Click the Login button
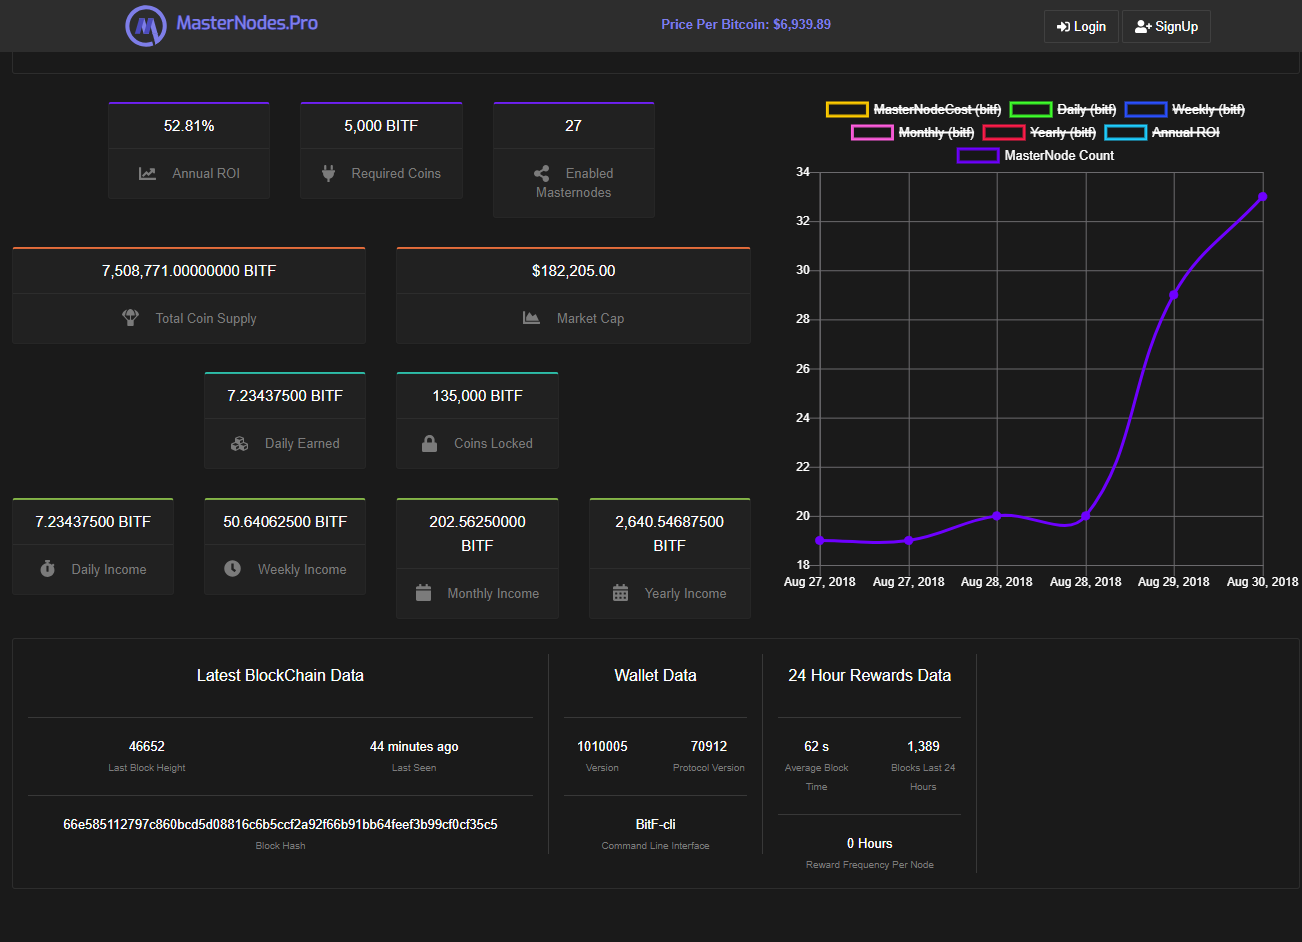The height and width of the screenshot is (942, 1302). [1081, 26]
